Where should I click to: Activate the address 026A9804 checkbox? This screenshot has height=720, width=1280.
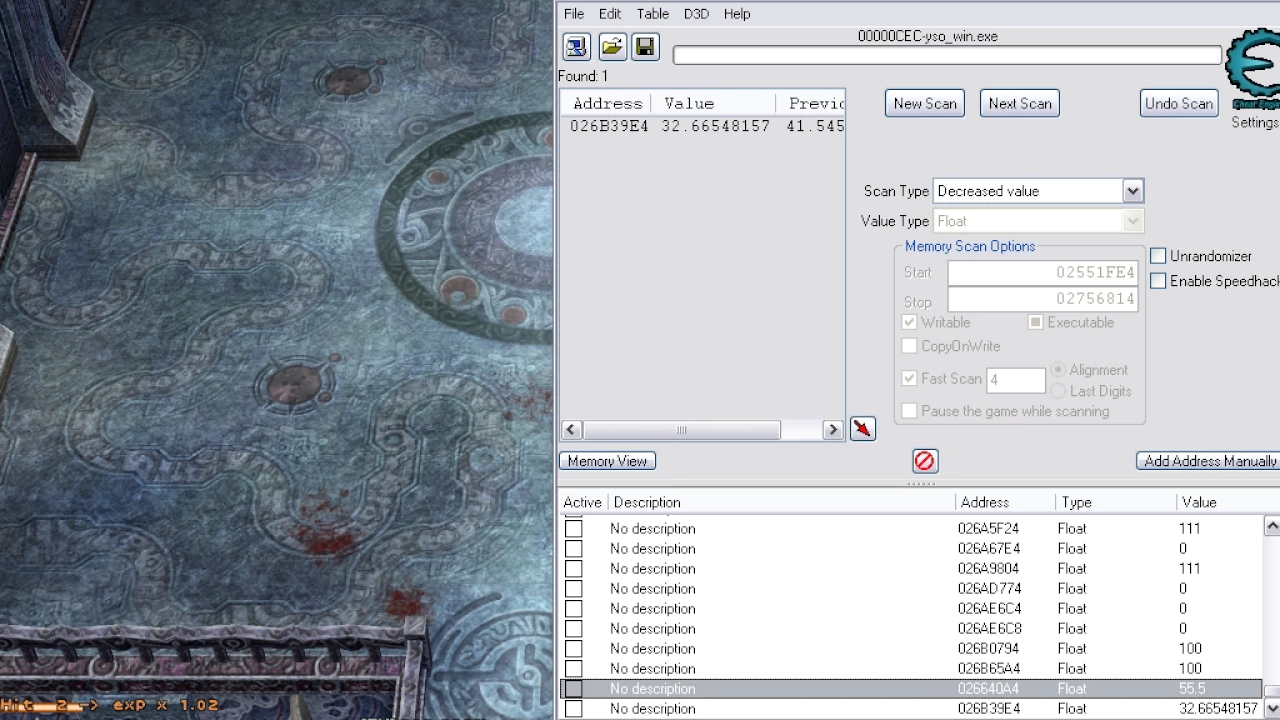[x=573, y=568]
